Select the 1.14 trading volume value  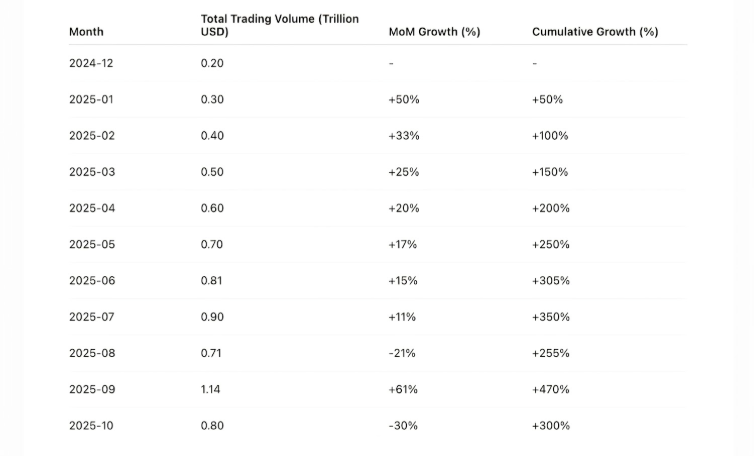point(211,389)
